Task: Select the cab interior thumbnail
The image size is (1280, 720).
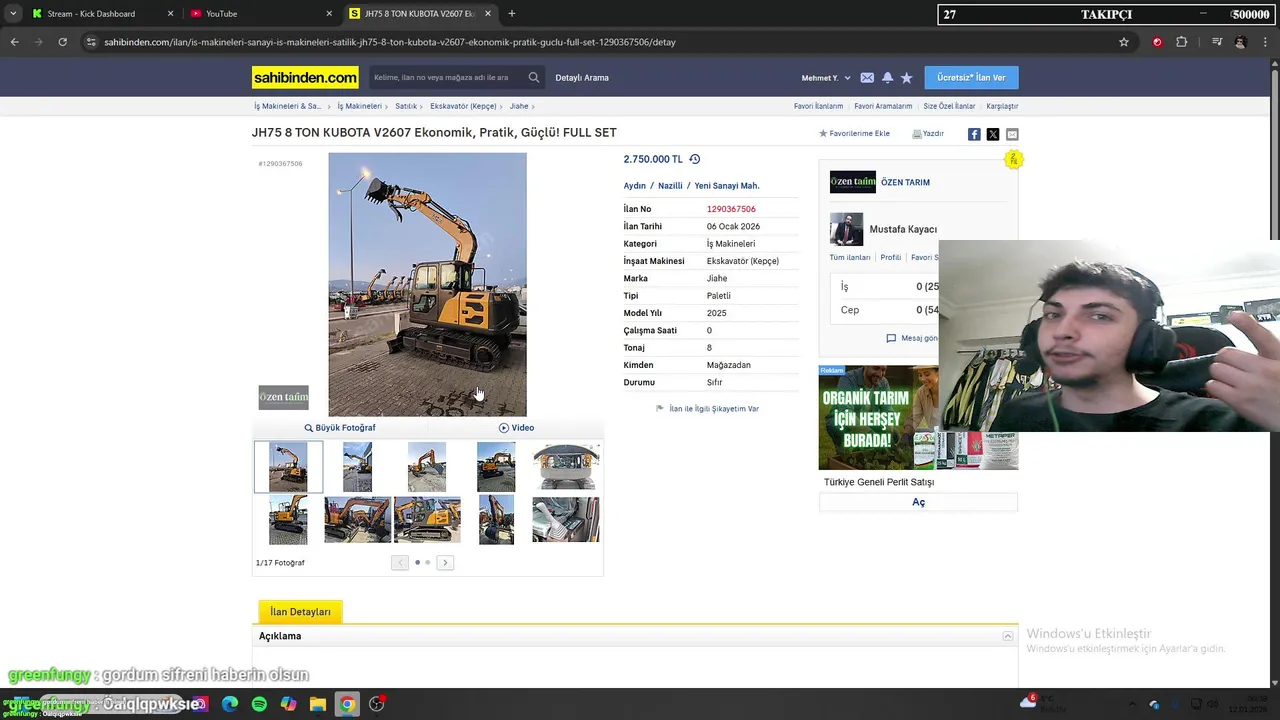Action: (x=566, y=467)
